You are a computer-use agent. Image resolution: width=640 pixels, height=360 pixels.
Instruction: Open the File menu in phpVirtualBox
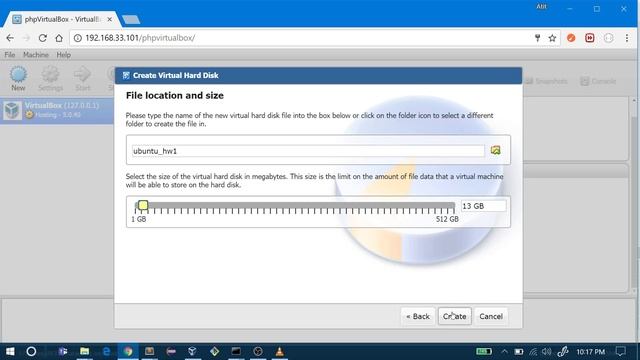pyautogui.click(x=10, y=55)
